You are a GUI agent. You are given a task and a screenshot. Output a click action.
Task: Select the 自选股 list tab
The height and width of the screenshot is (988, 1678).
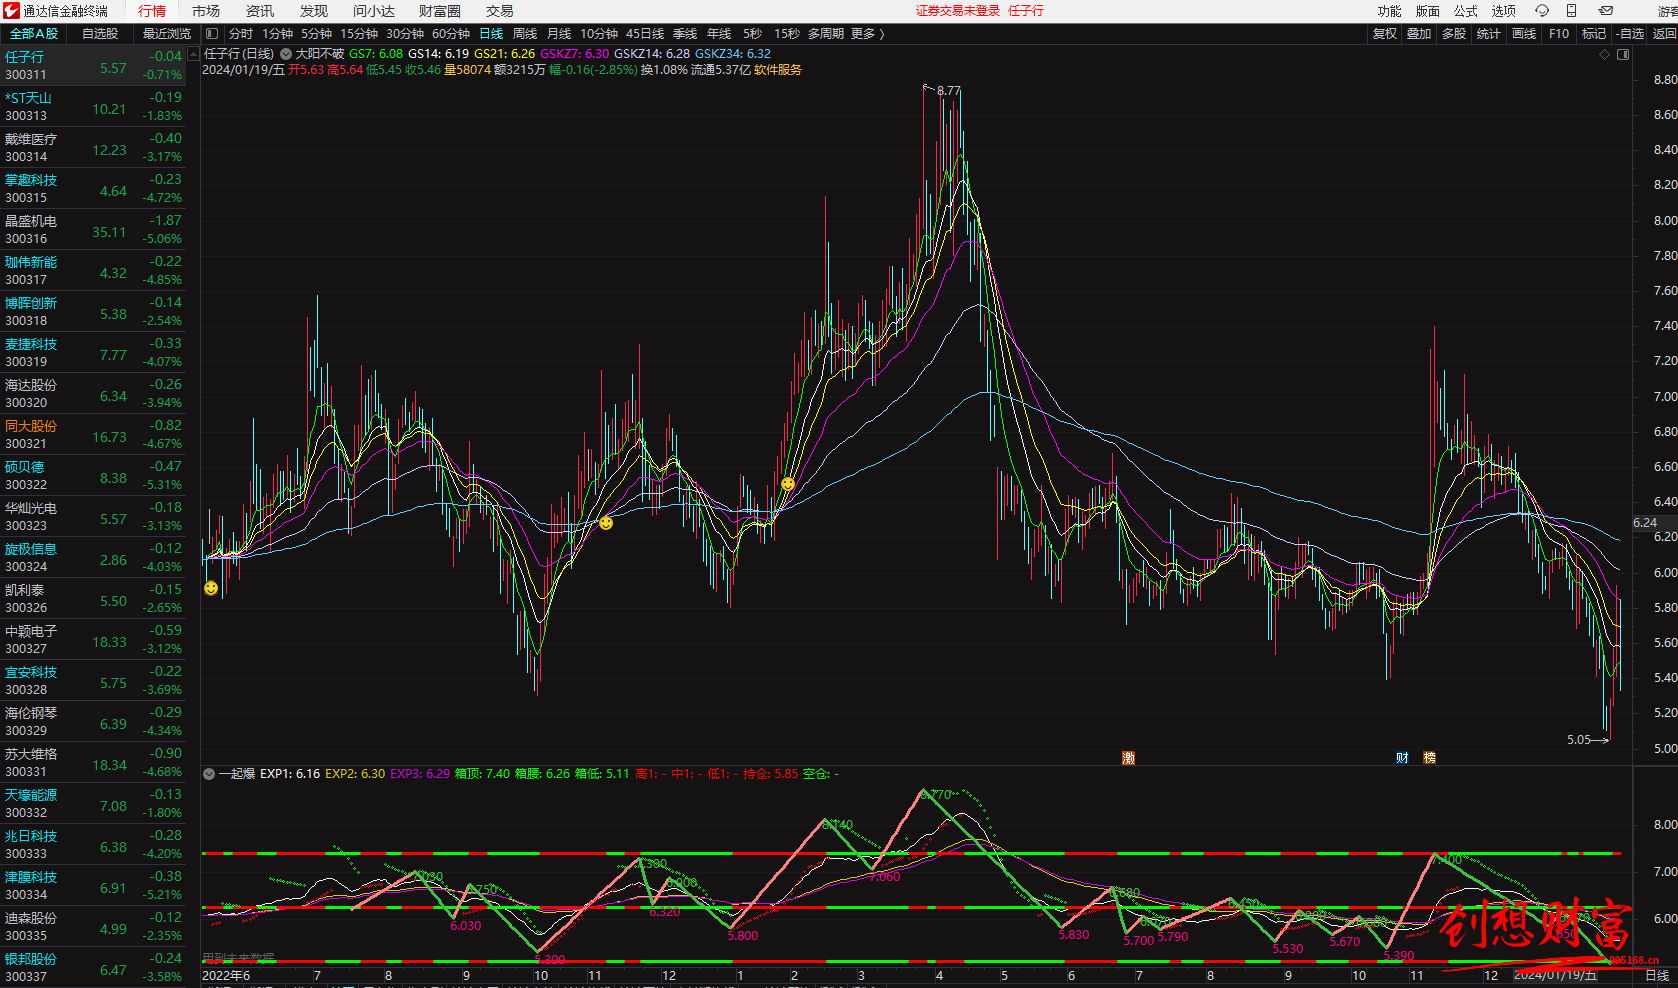tap(100, 34)
